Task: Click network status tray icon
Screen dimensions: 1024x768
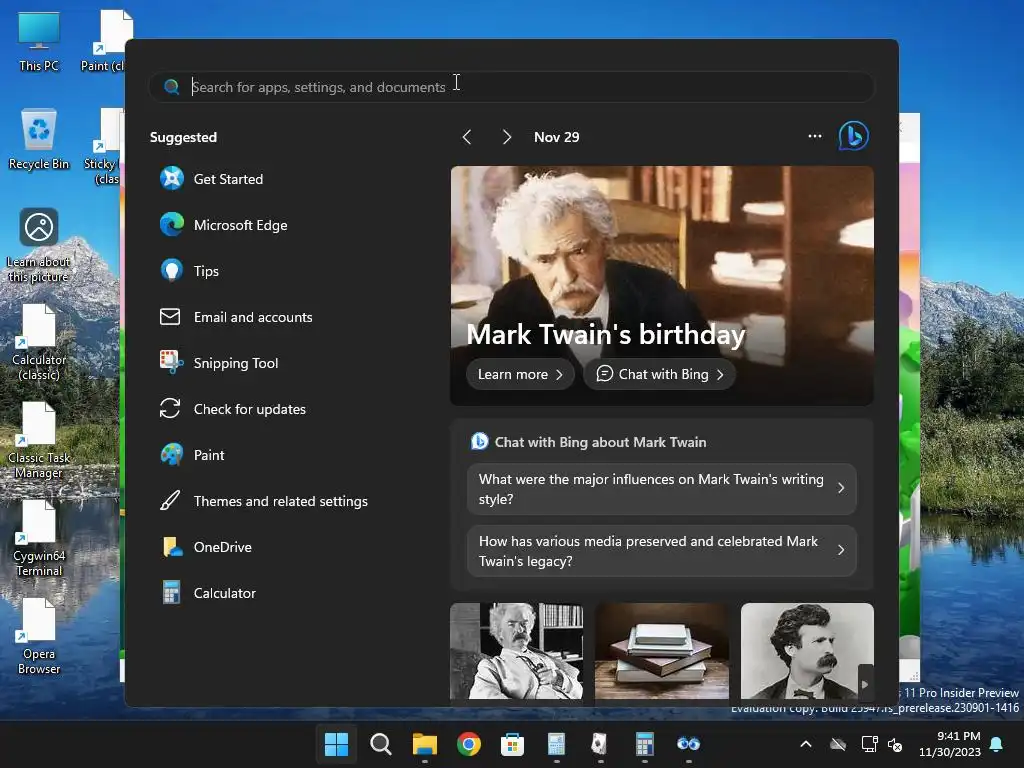Action: click(x=869, y=744)
